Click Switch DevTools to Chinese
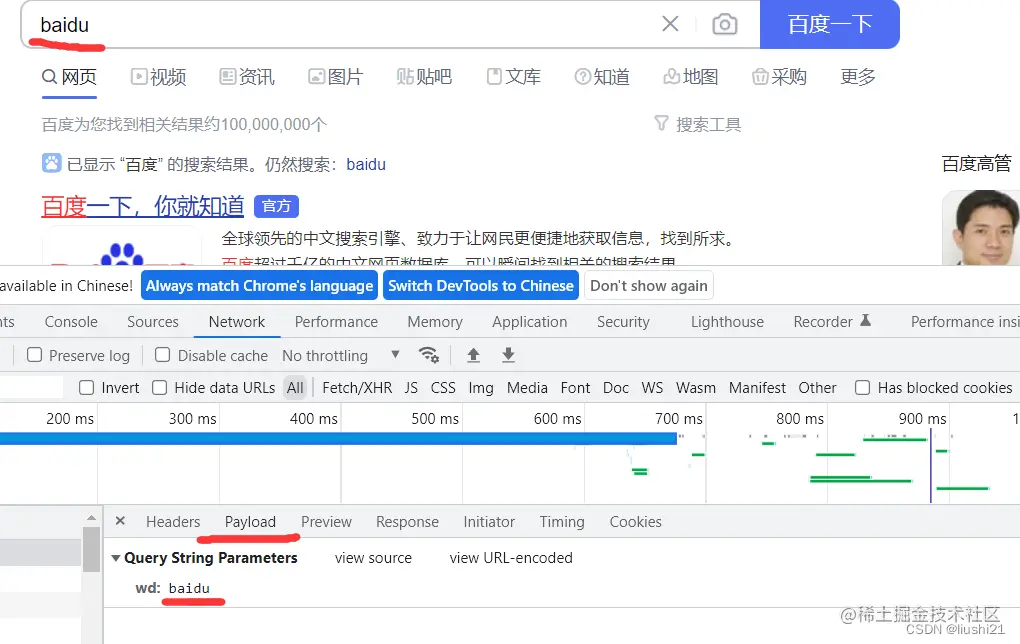 481,285
